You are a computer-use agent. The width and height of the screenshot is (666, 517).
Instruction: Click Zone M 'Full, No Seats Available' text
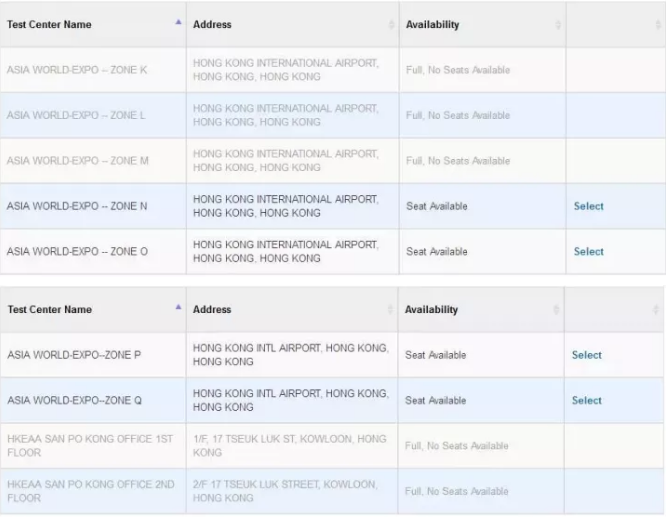(458, 161)
